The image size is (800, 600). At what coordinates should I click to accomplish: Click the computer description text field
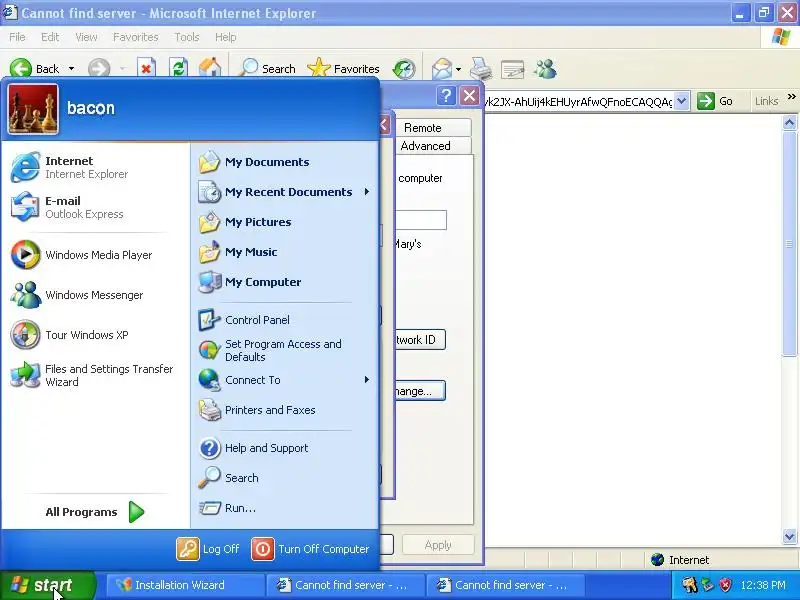421,220
